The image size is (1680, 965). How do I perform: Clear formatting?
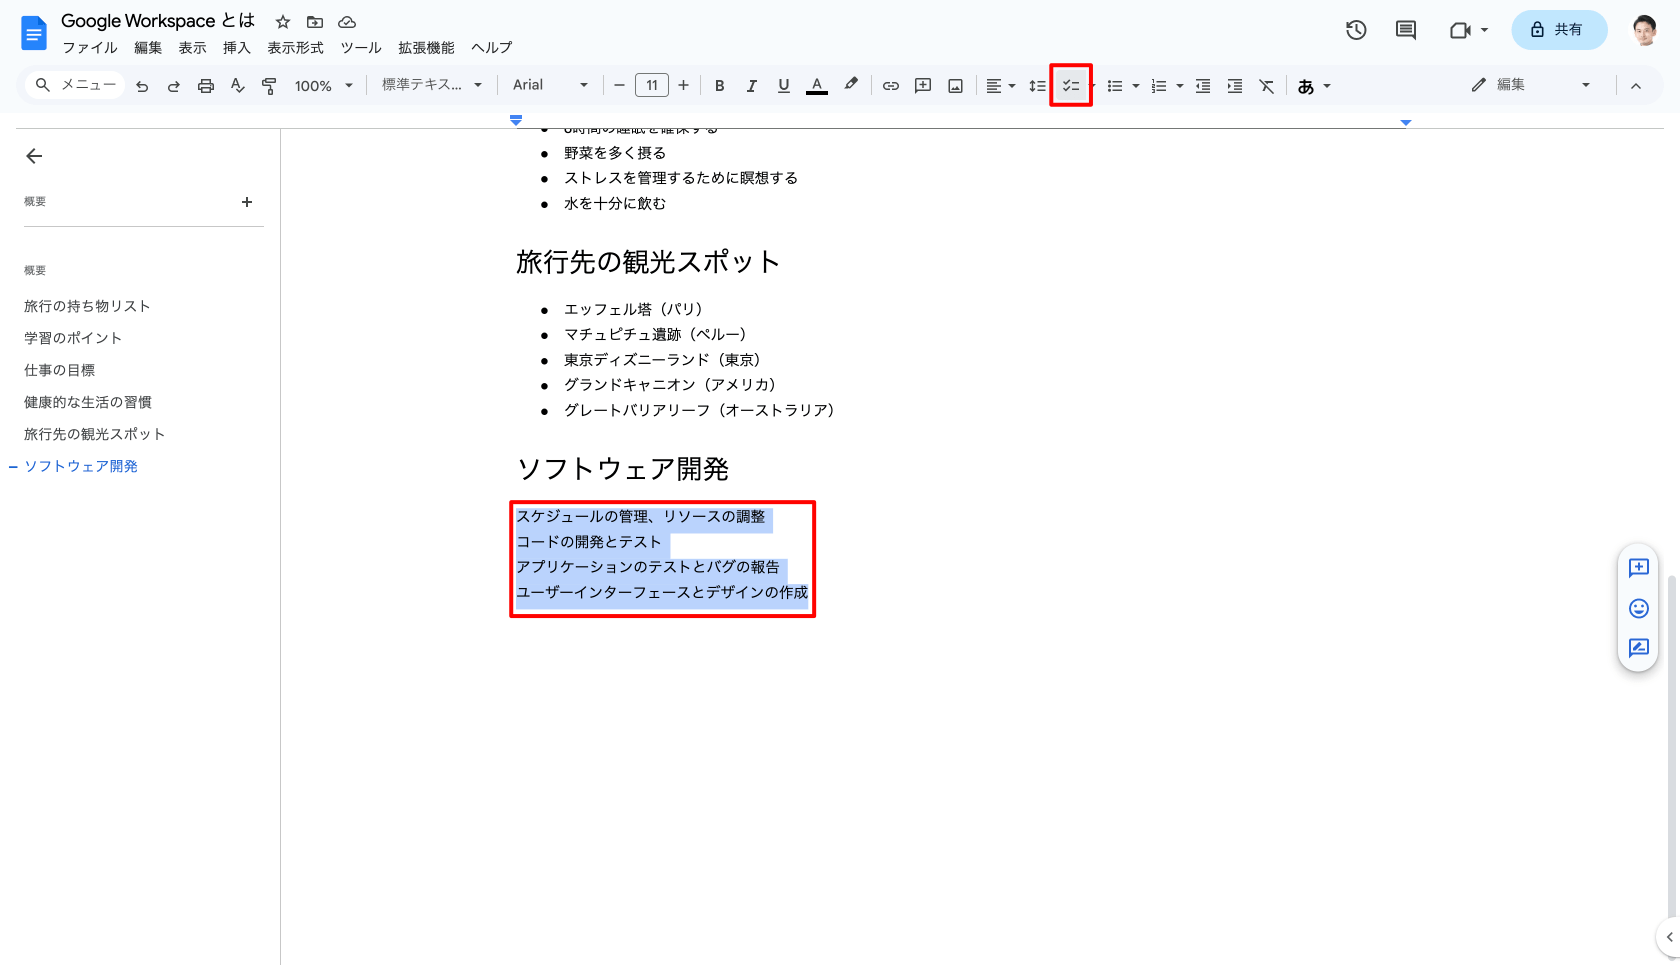point(1267,86)
